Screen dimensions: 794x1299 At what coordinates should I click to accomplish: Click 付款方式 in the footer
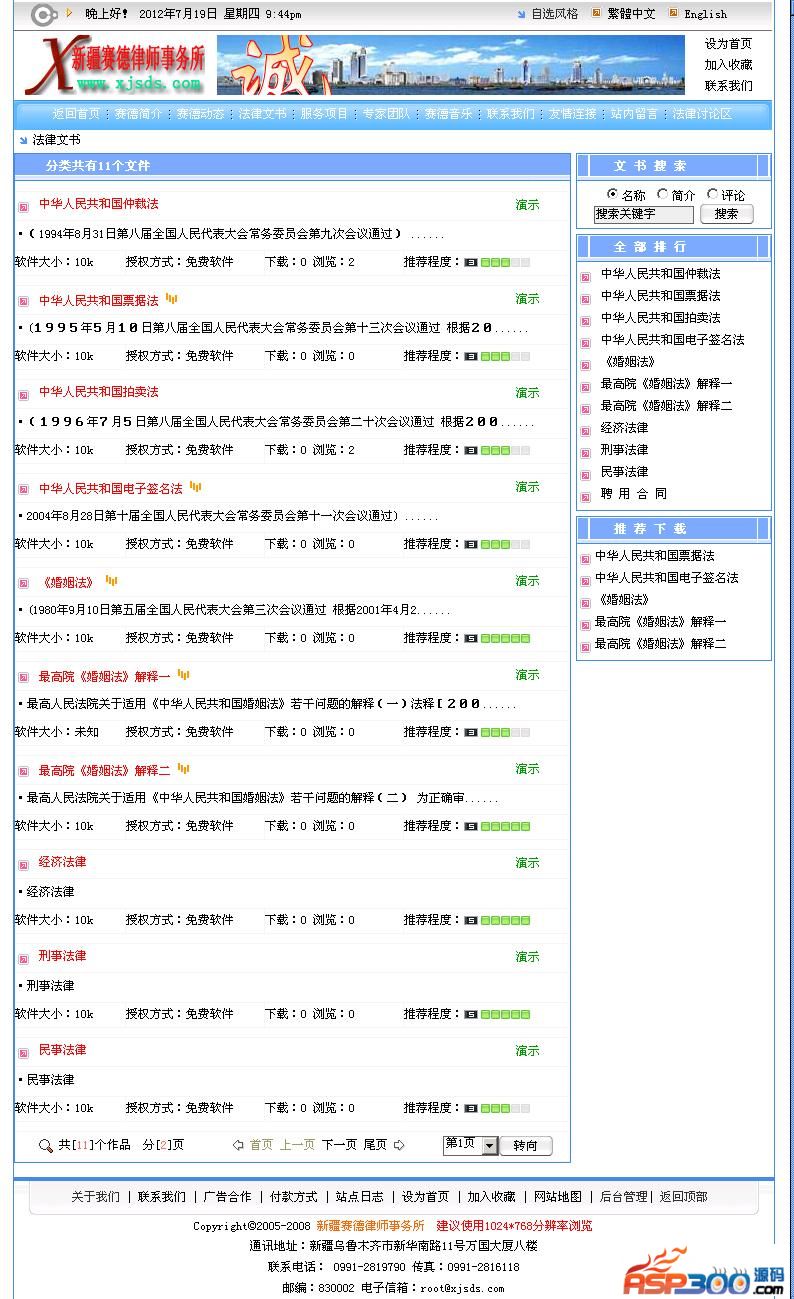tap(293, 1197)
